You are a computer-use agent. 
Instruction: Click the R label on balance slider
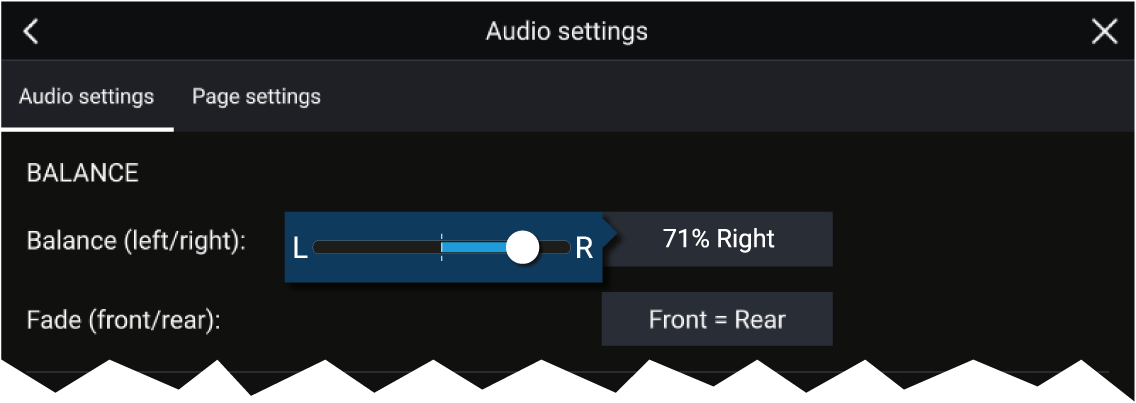(584, 249)
